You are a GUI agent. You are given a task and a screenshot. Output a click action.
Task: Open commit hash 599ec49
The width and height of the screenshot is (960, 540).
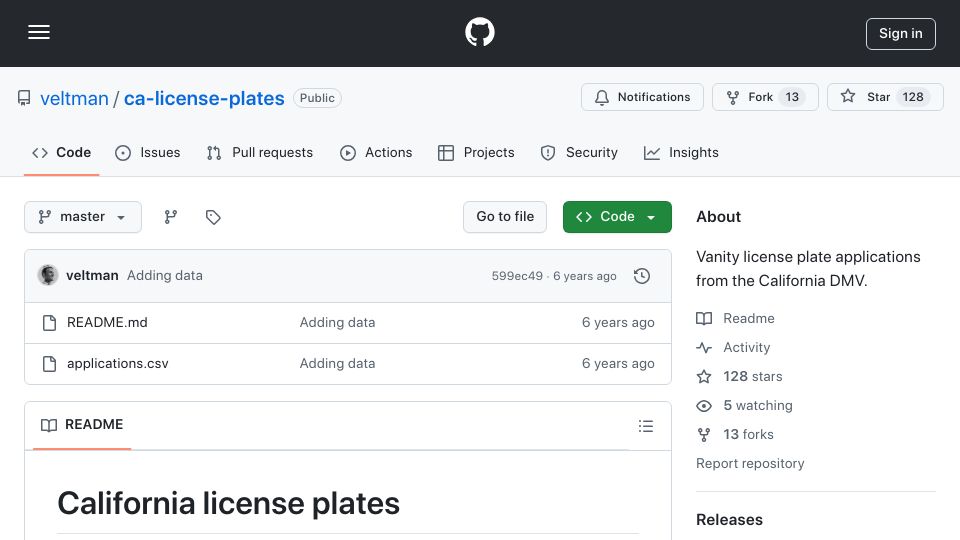pyautogui.click(x=517, y=276)
